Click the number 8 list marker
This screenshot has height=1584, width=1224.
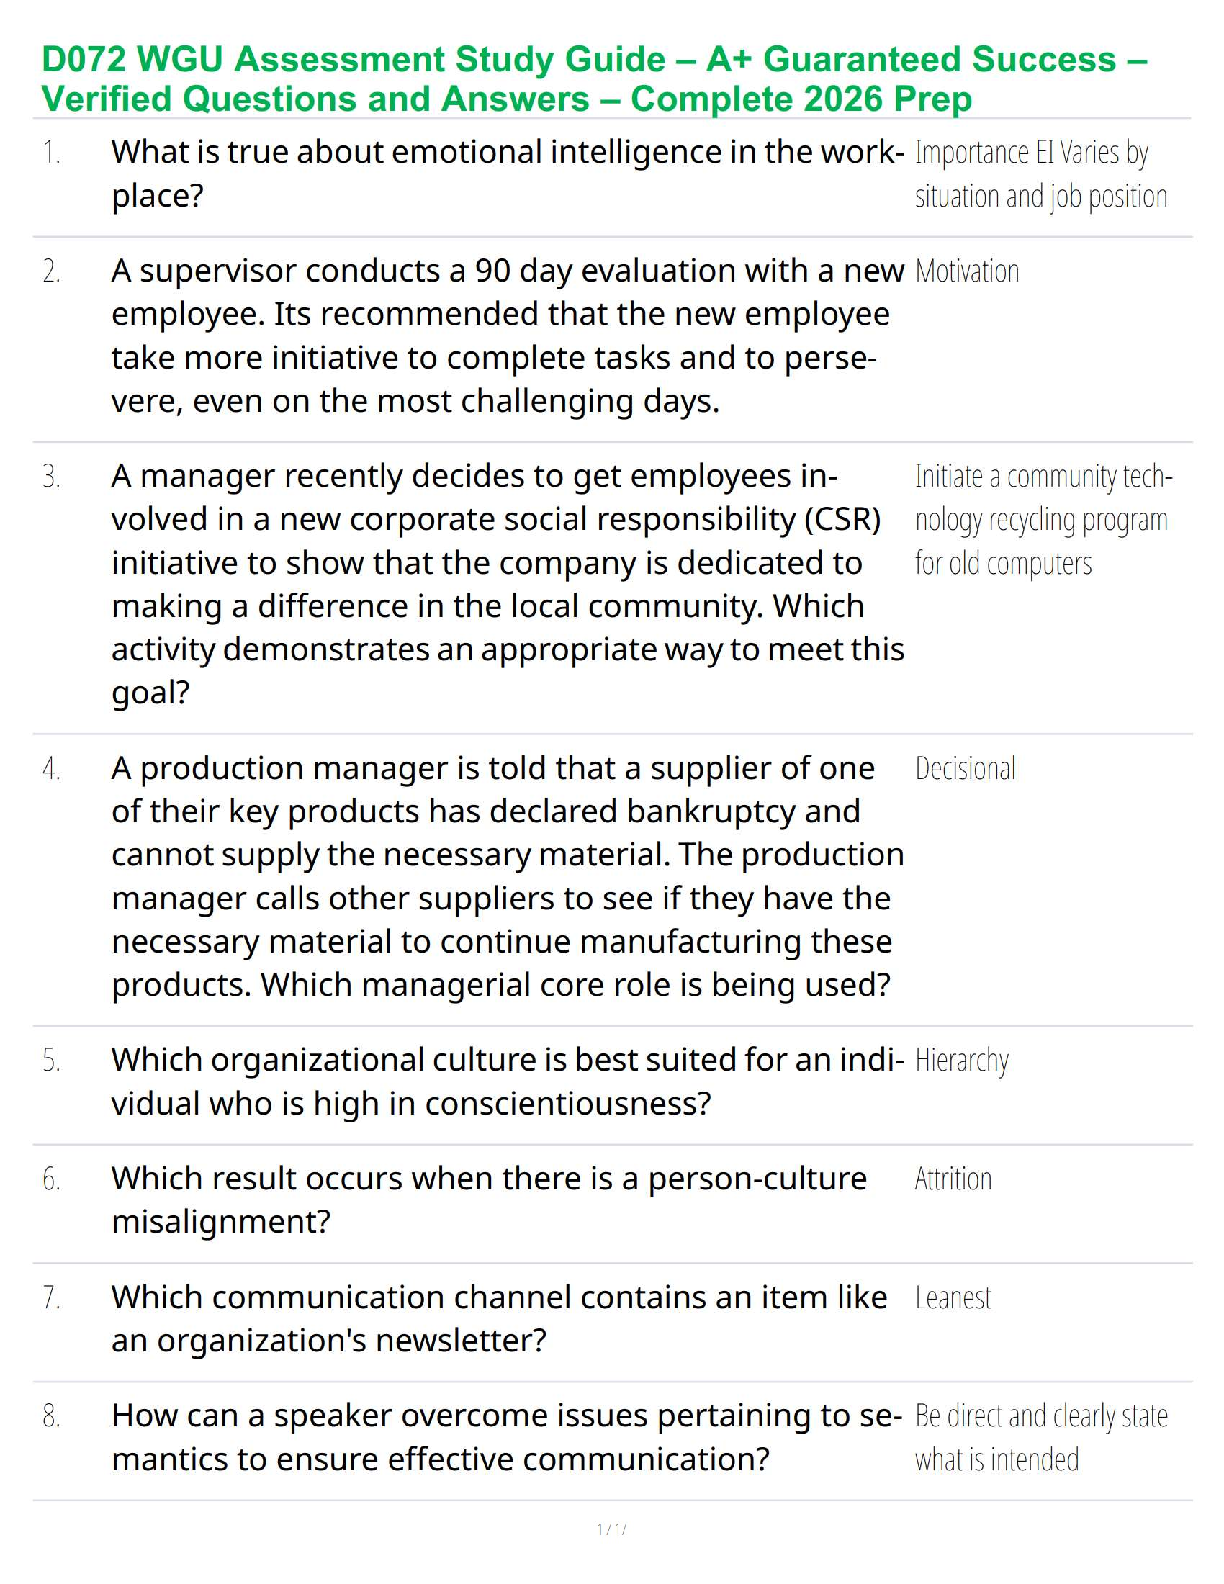(x=51, y=1416)
